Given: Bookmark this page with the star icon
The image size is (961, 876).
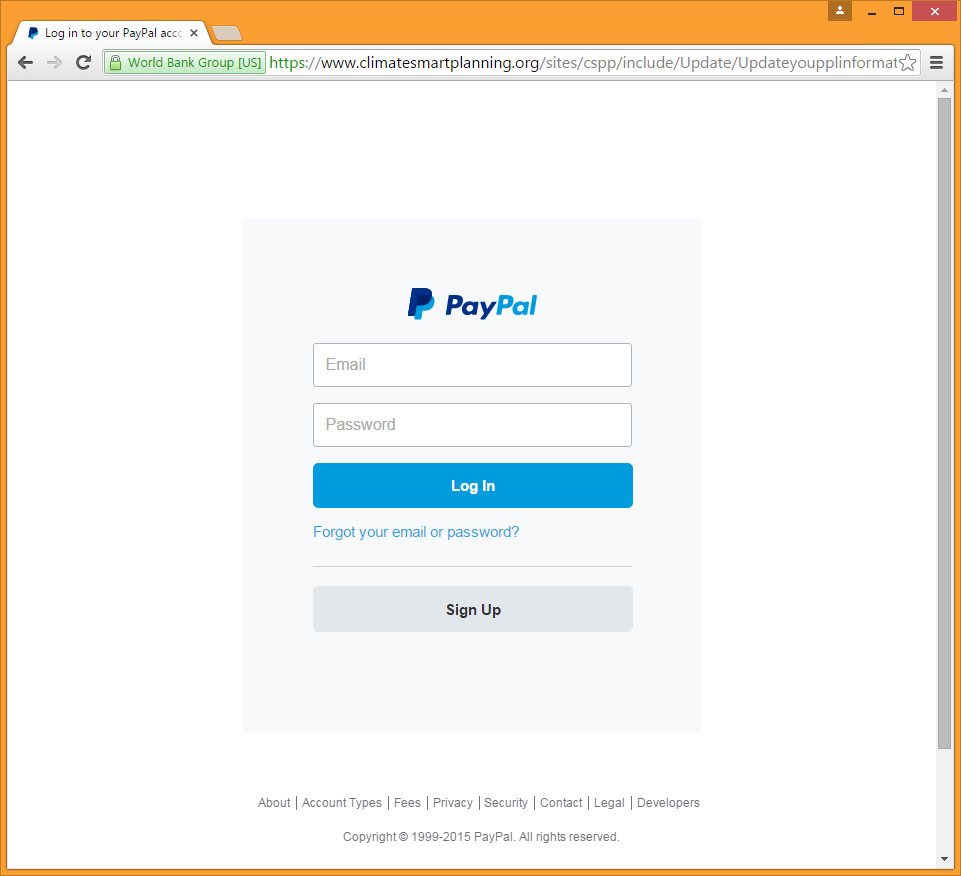Looking at the screenshot, I should (x=908, y=63).
